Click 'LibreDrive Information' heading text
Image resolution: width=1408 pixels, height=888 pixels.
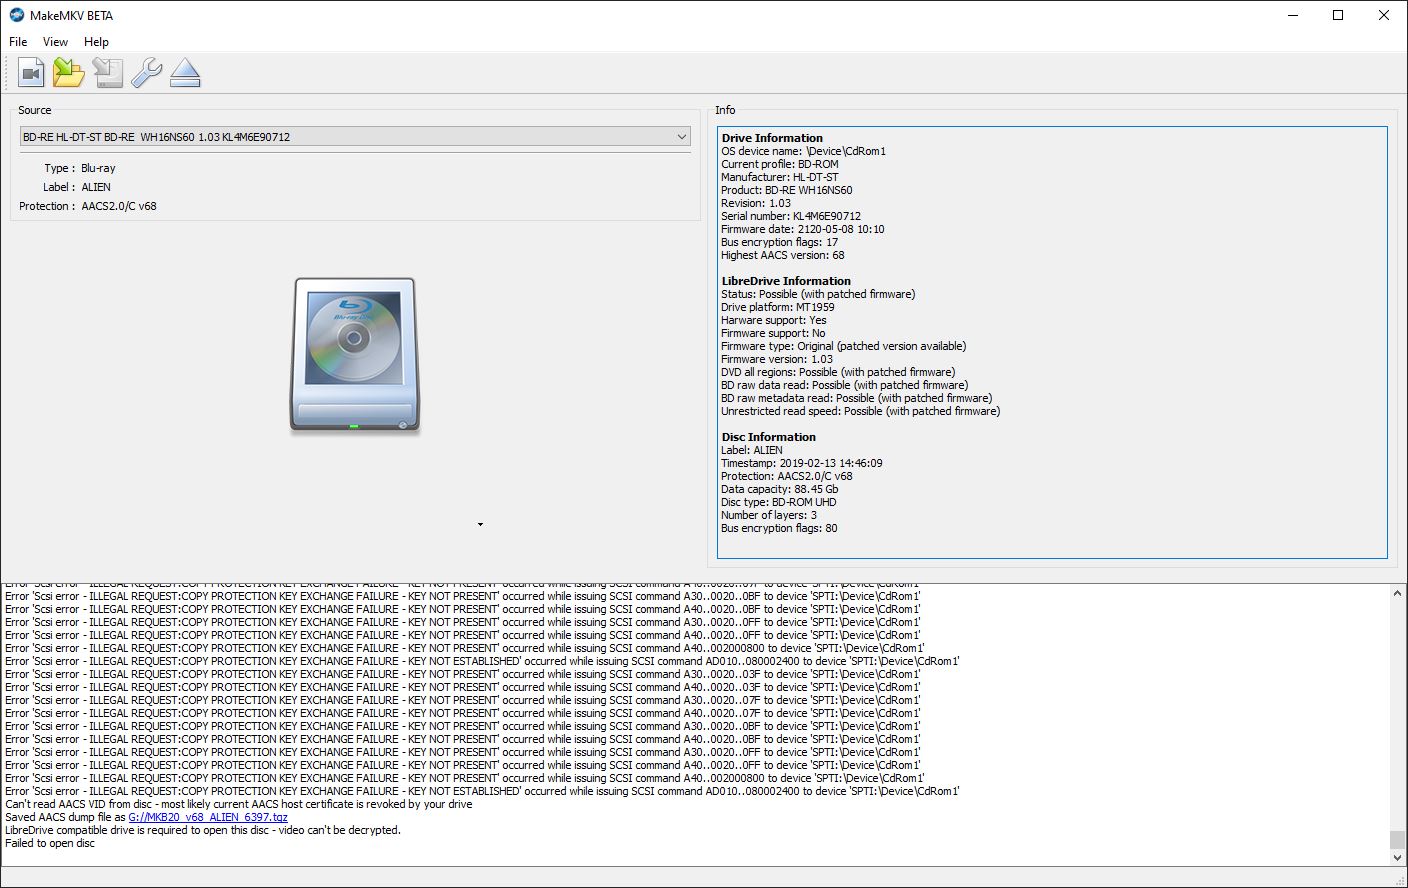click(786, 281)
